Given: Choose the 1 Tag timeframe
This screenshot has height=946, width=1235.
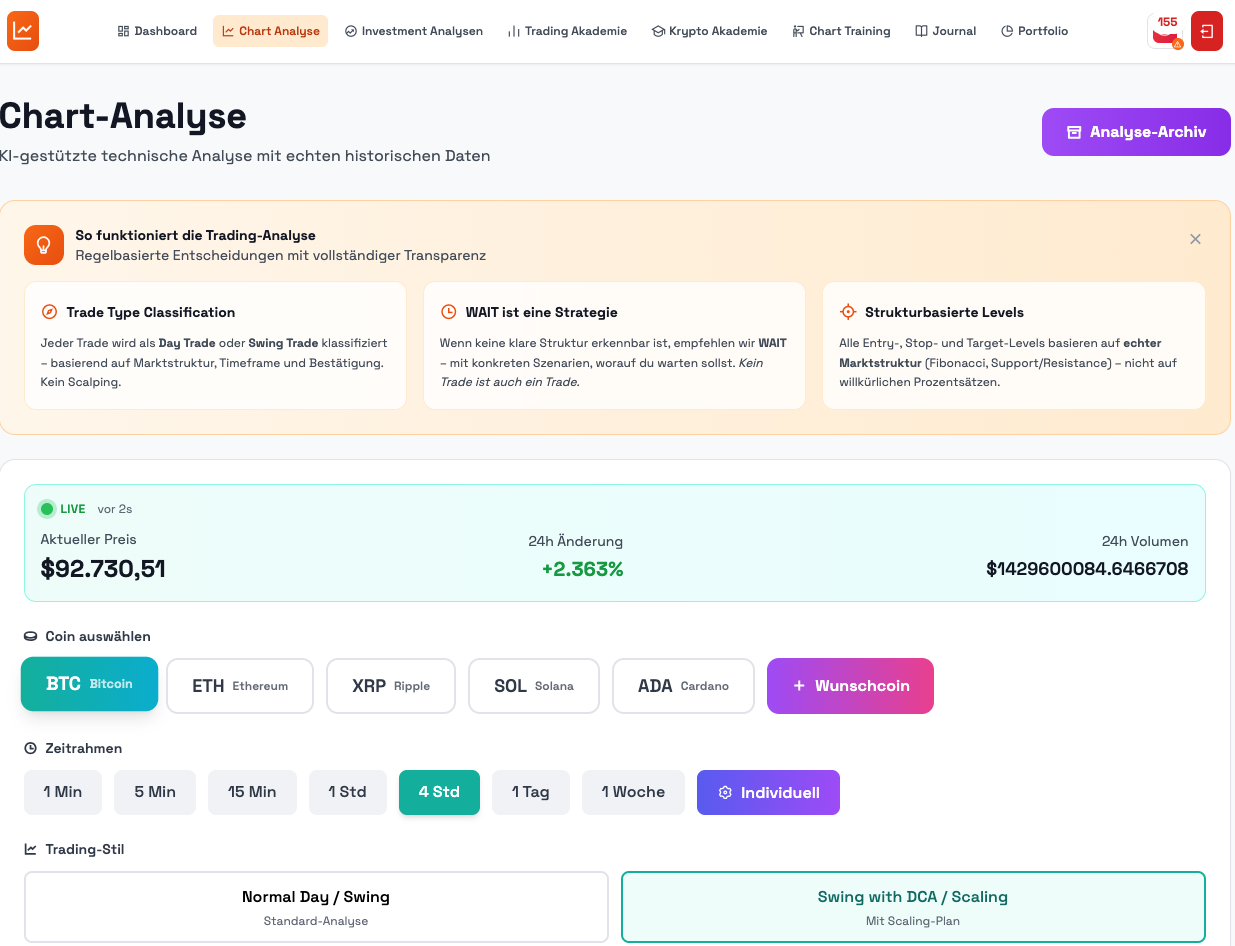Looking at the screenshot, I should point(530,792).
